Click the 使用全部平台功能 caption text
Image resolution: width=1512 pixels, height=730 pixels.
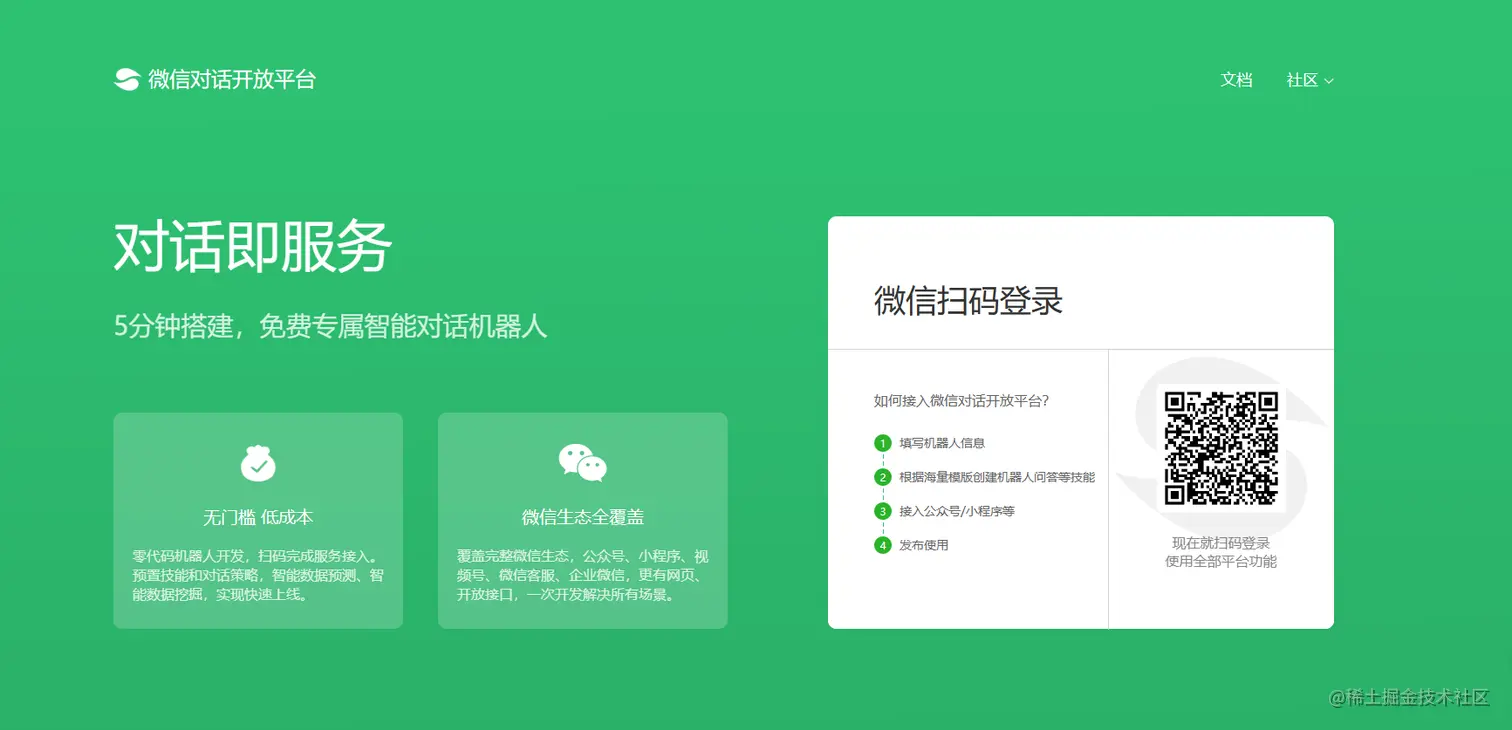[1221, 561]
